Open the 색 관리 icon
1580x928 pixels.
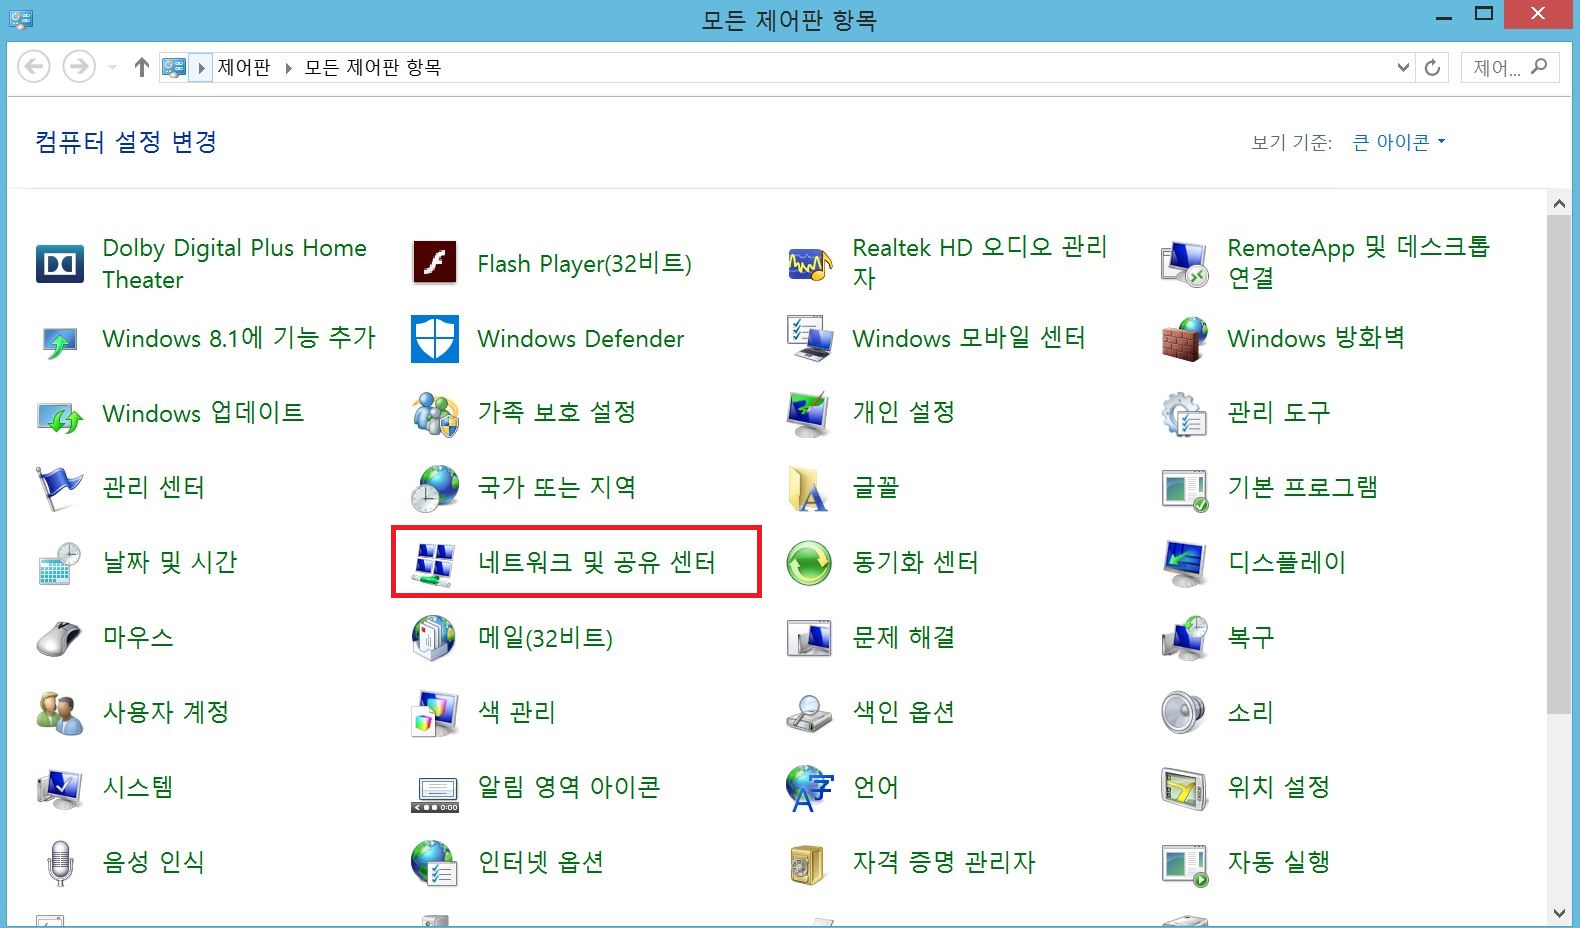tap(435, 713)
